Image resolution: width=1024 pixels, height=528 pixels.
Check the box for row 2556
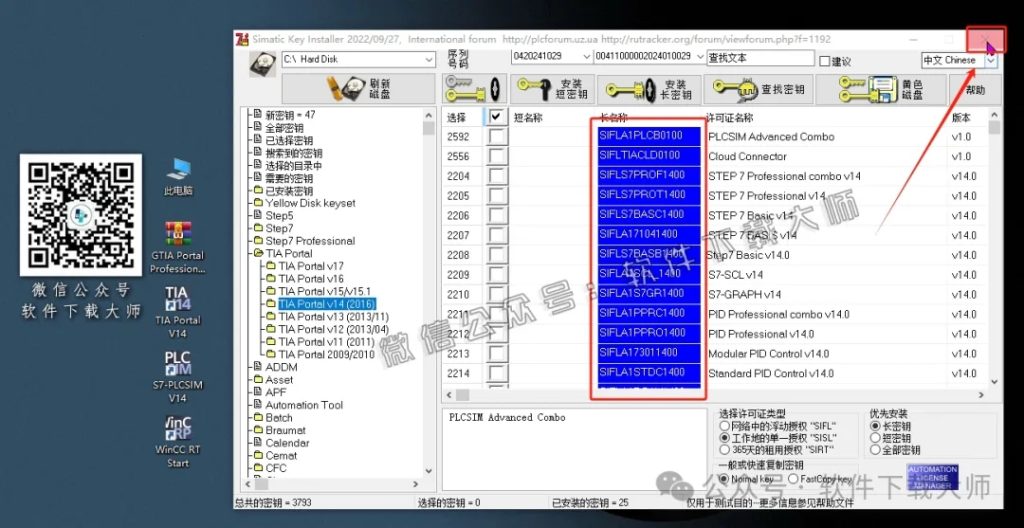click(x=497, y=156)
